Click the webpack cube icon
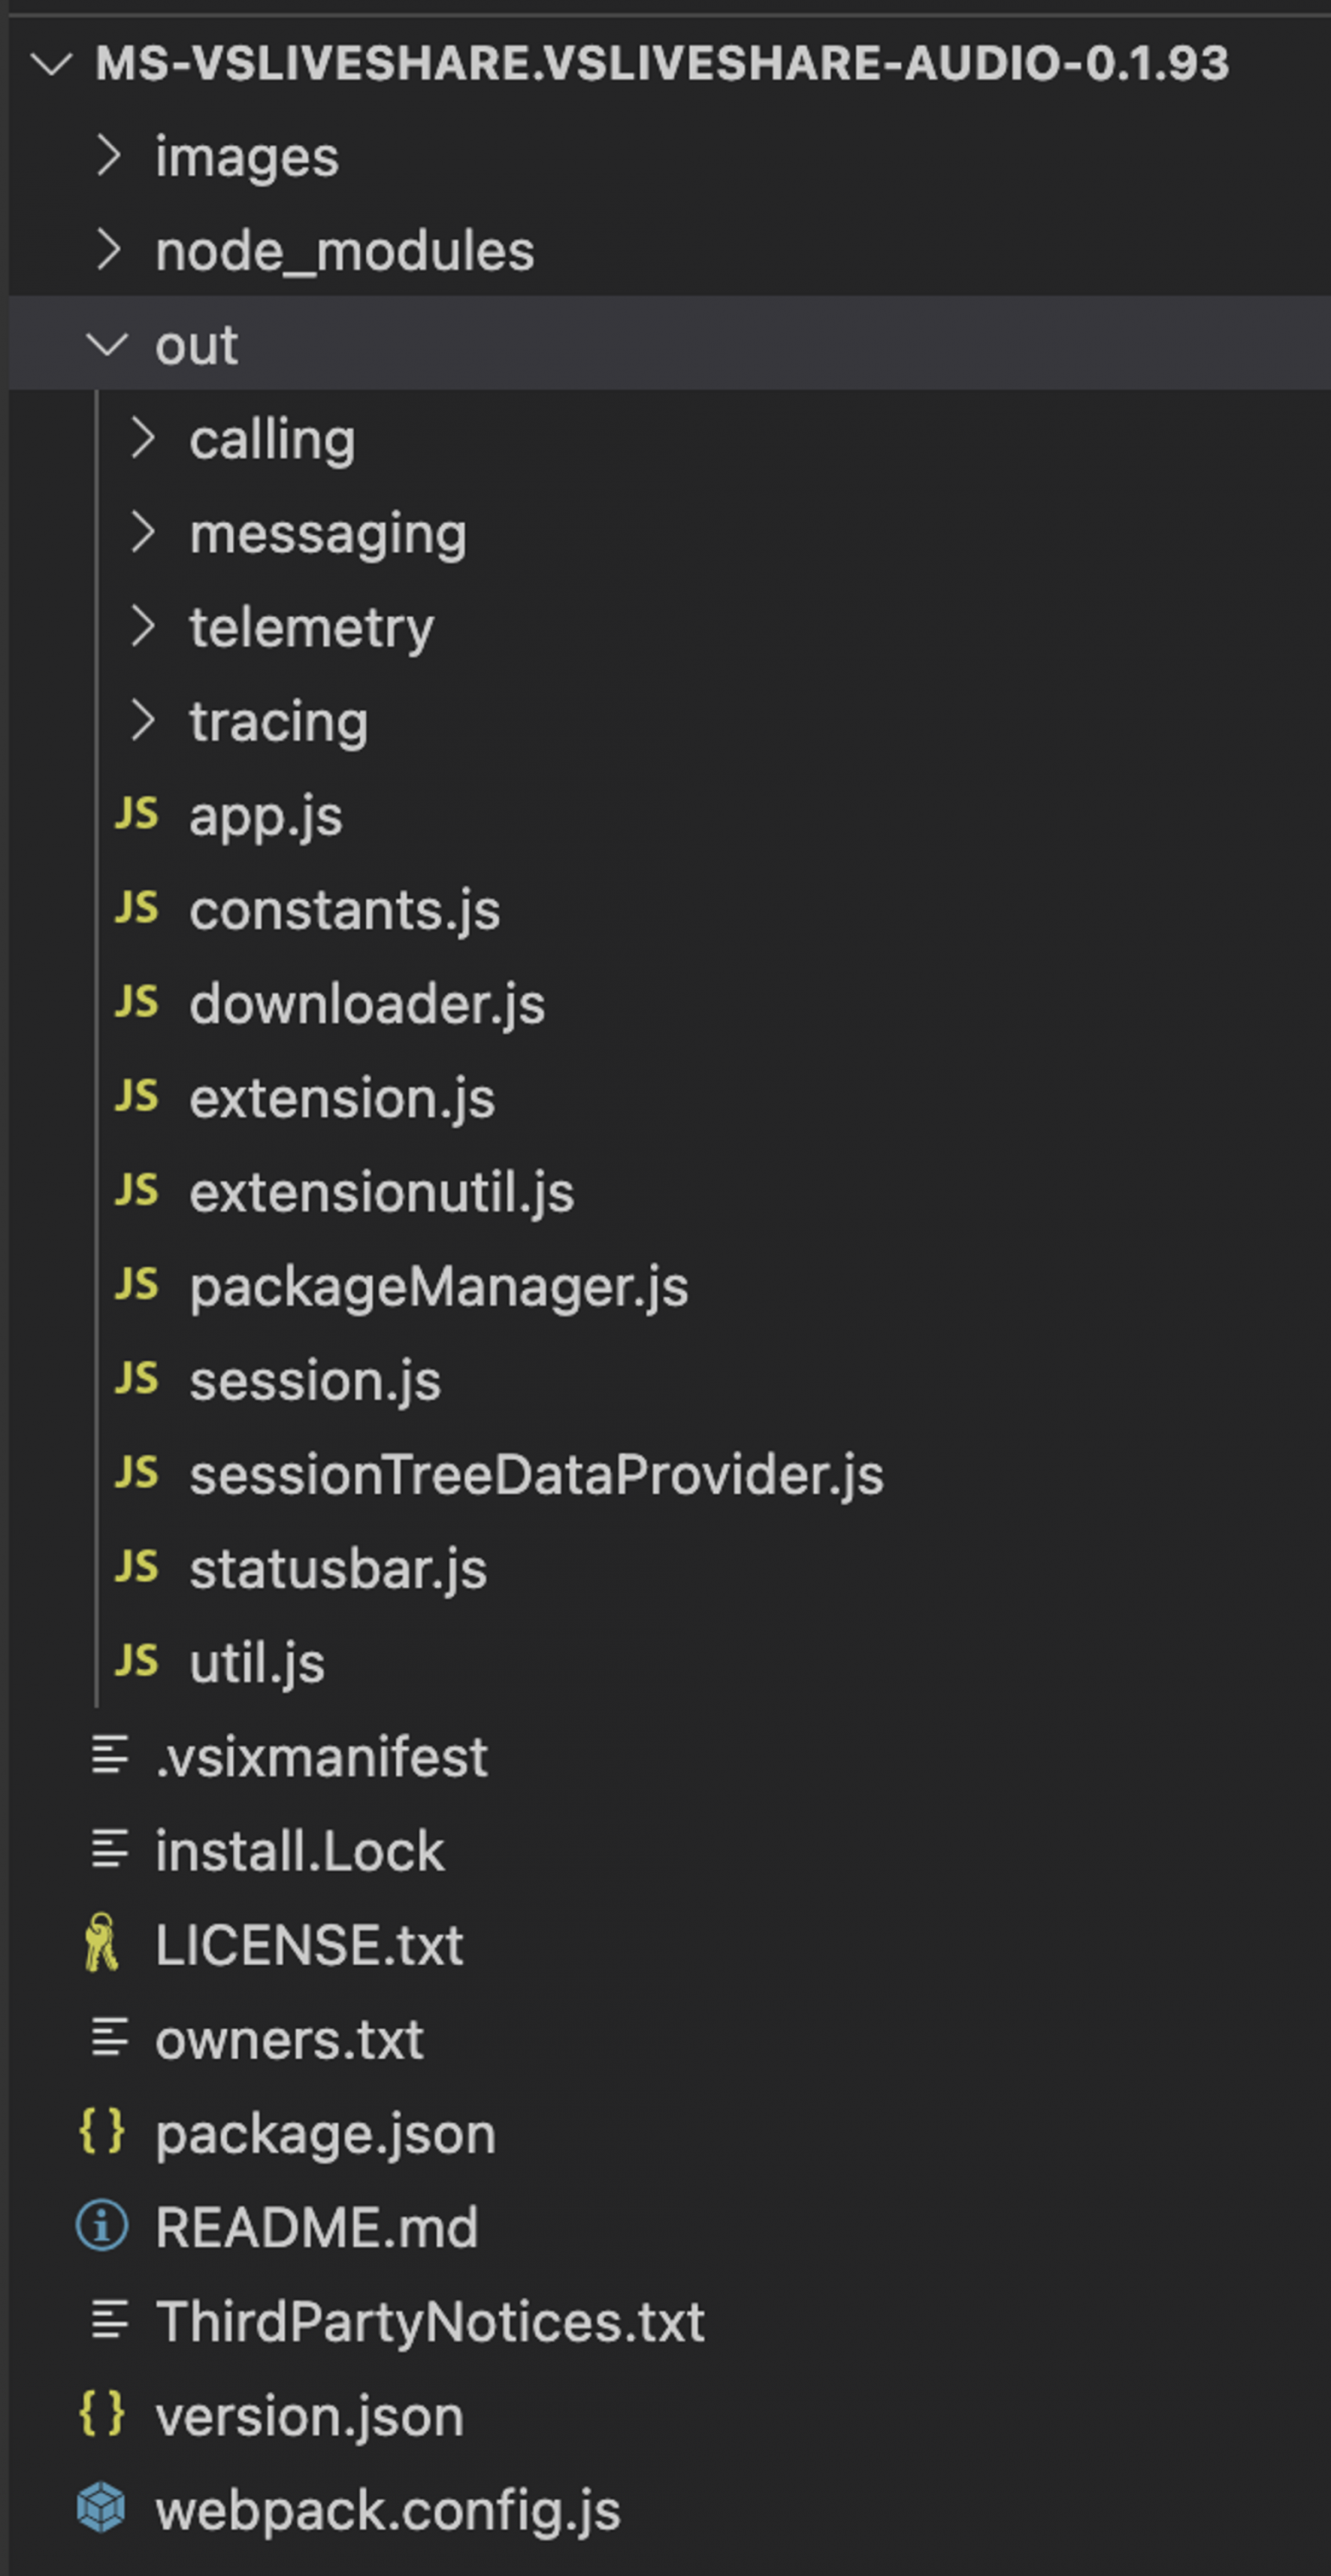The width and height of the screenshot is (1331, 2576). (101, 2508)
